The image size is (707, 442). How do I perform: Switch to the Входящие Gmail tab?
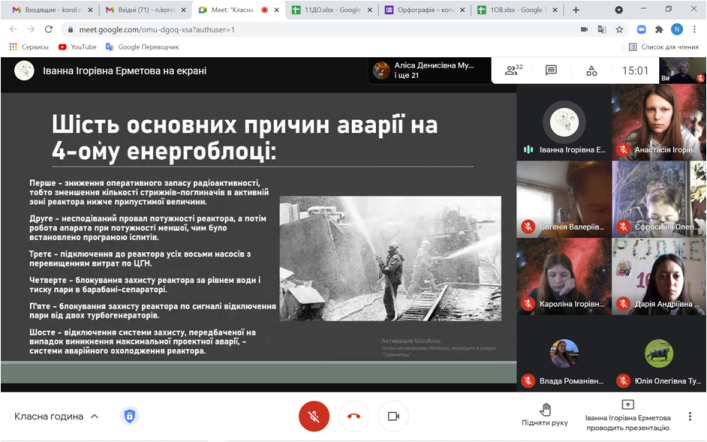point(52,10)
